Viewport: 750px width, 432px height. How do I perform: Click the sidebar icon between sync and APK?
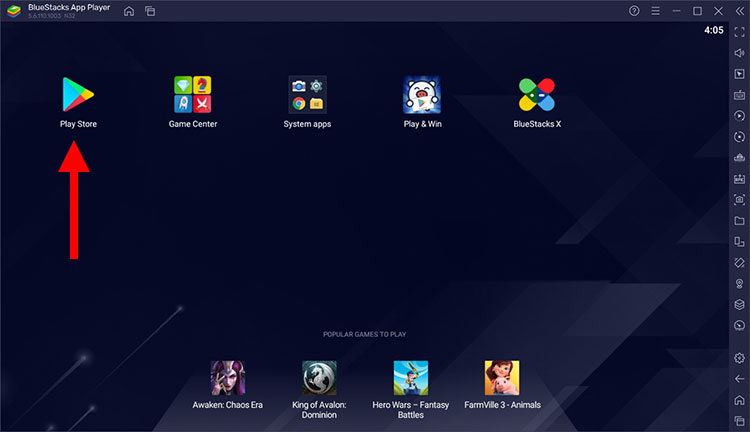pyautogui.click(x=739, y=158)
